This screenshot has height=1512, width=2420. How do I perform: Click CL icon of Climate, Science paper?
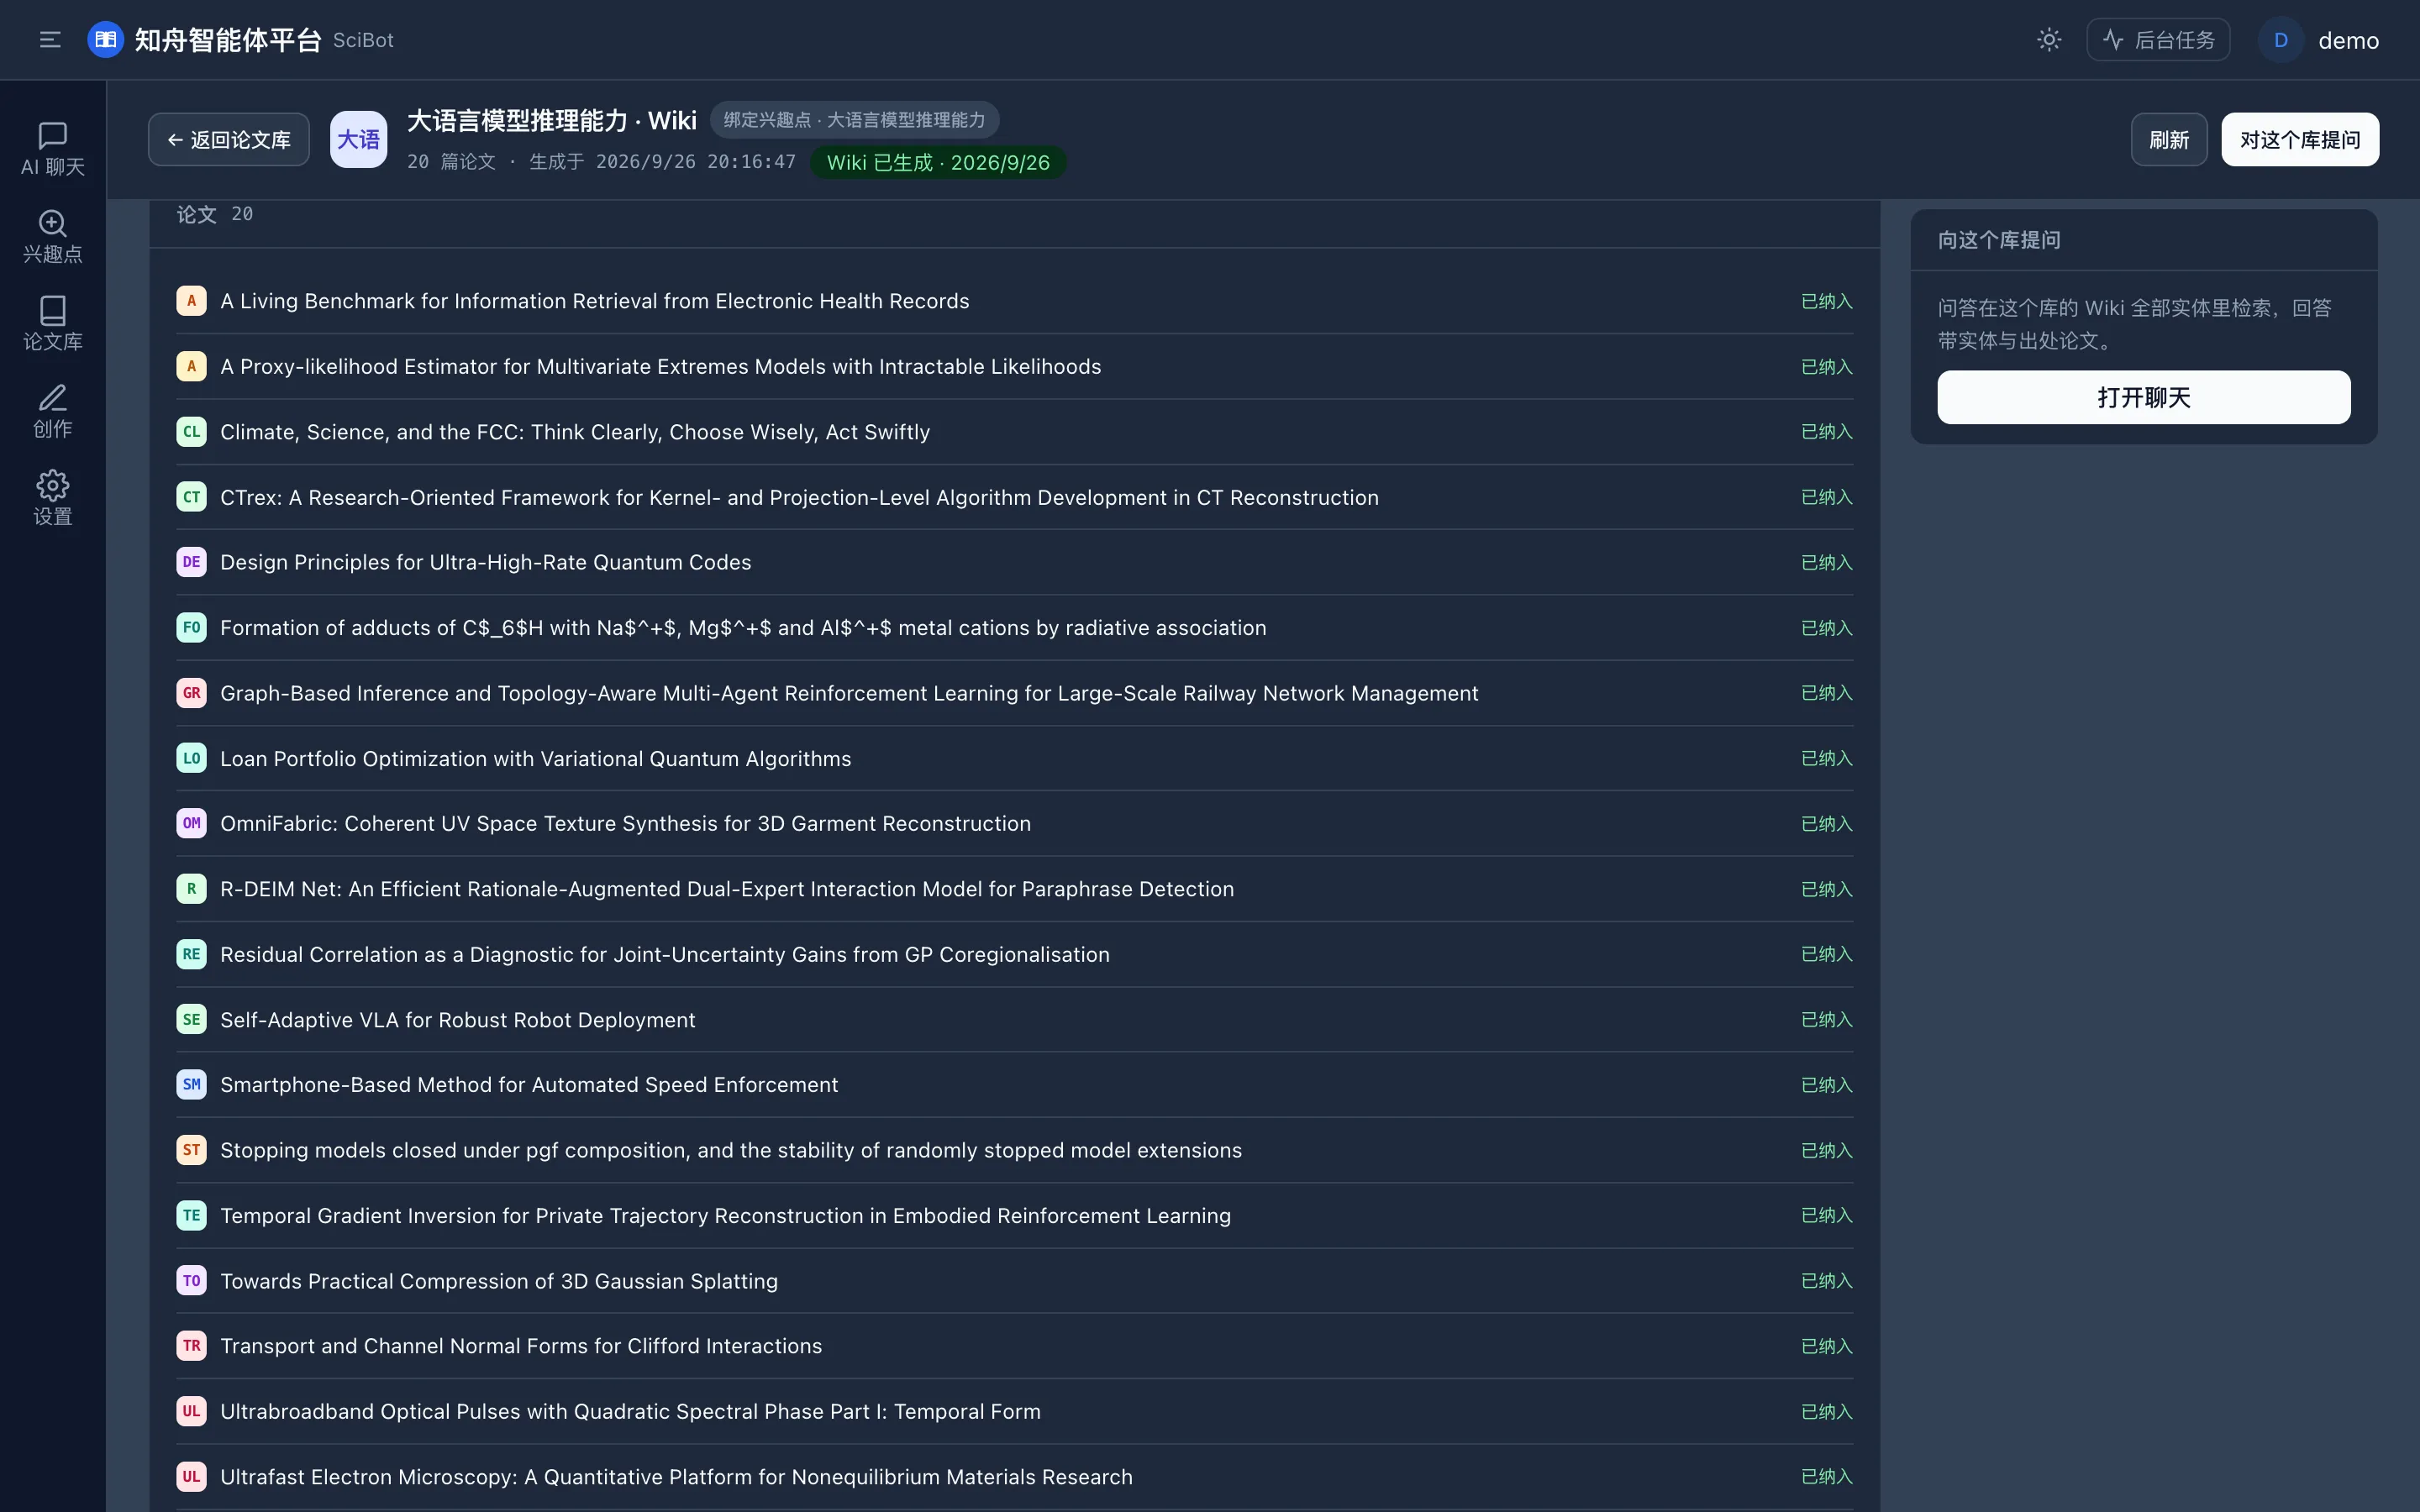pyautogui.click(x=191, y=432)
